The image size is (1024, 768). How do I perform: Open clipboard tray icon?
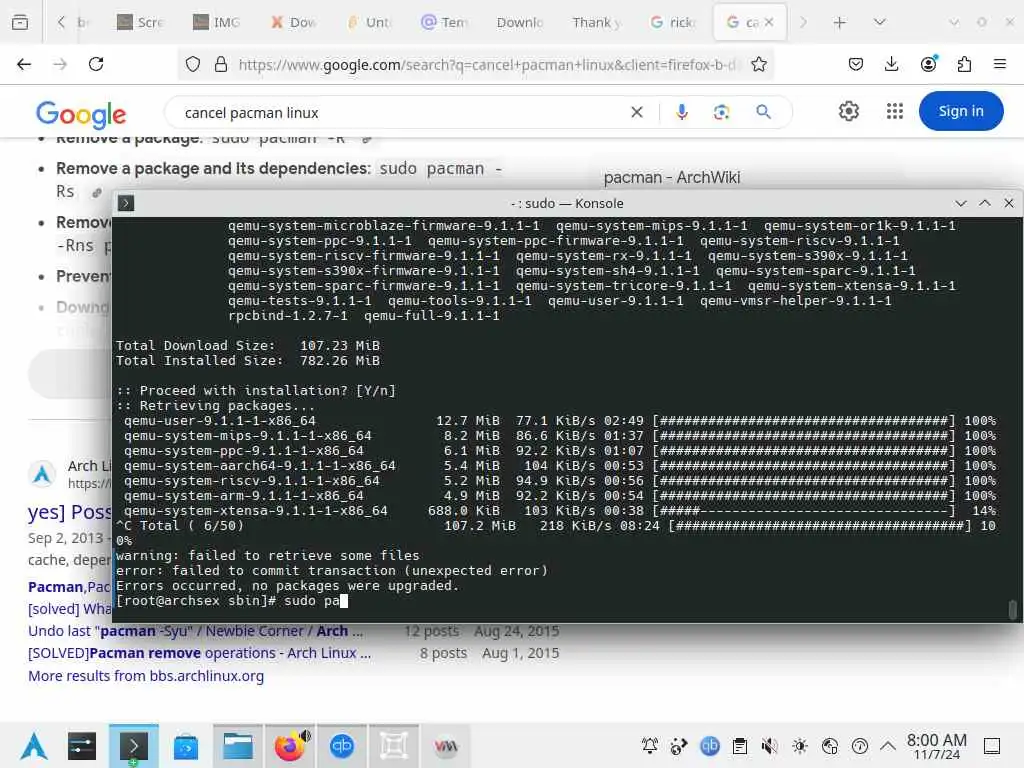click(739, 746)
